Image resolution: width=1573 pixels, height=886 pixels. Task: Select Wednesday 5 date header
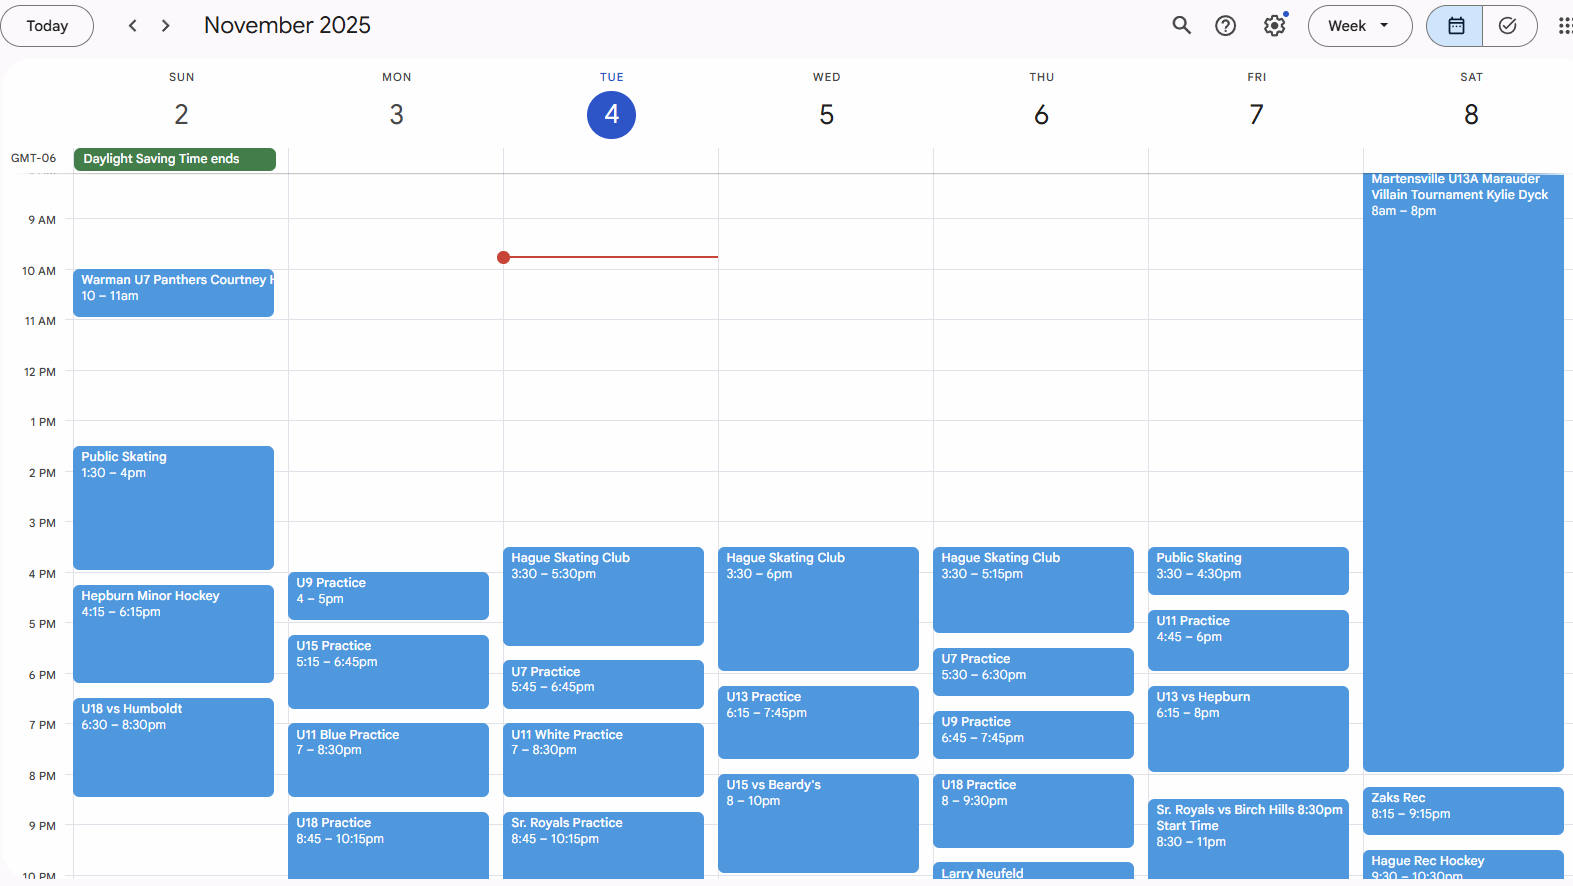coord(826,115)
